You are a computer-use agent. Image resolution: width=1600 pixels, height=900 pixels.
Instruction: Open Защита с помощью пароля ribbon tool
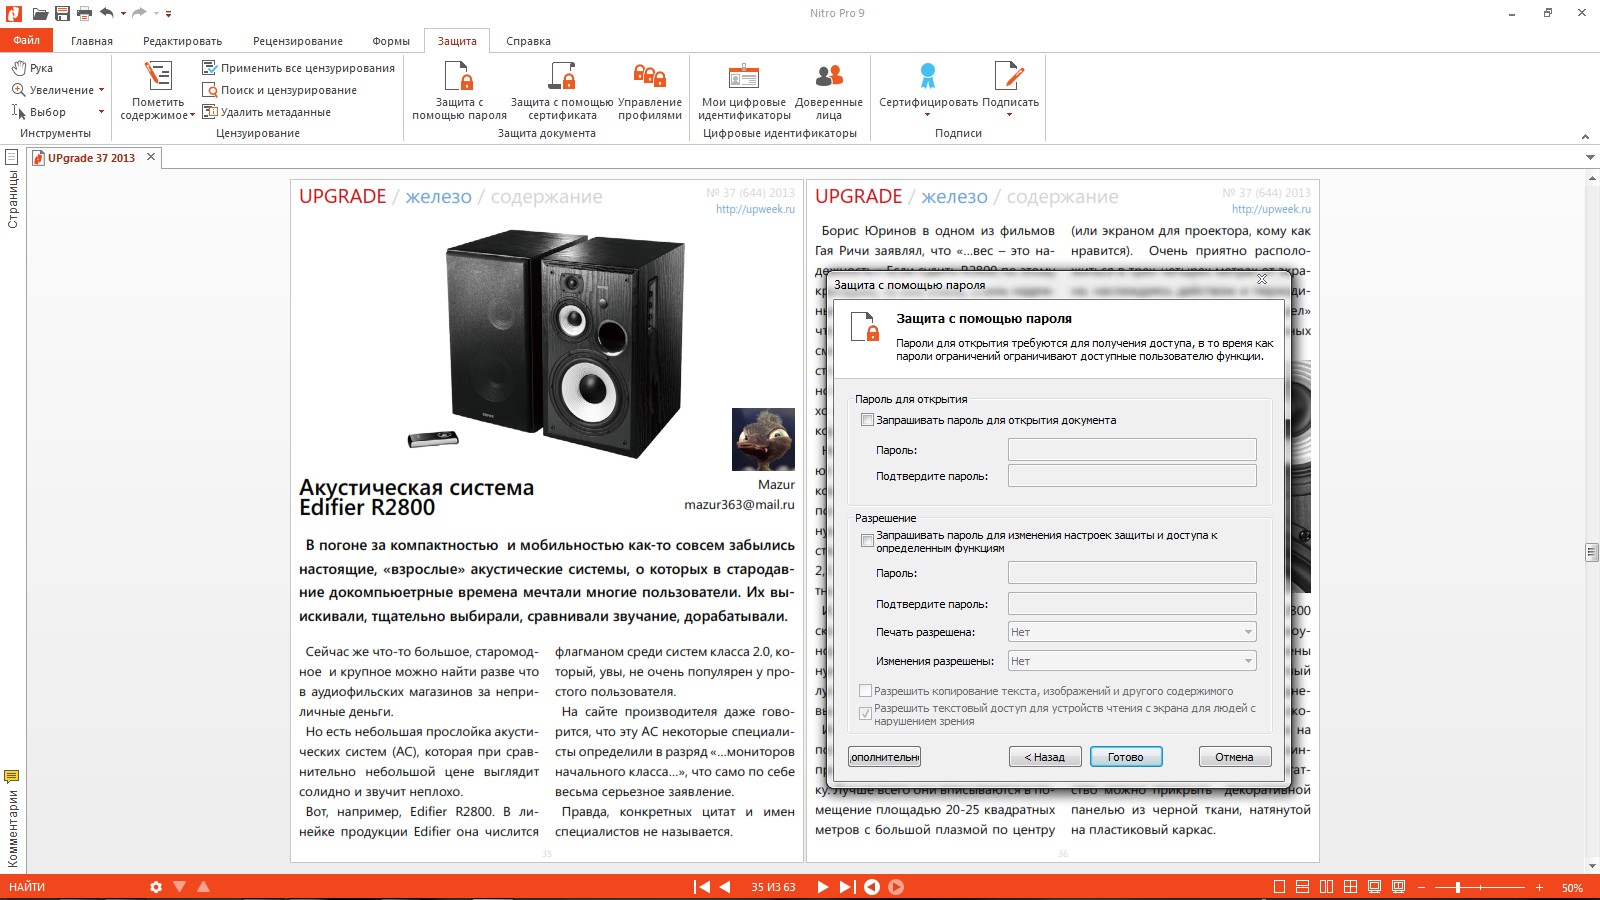pos(460,90)
